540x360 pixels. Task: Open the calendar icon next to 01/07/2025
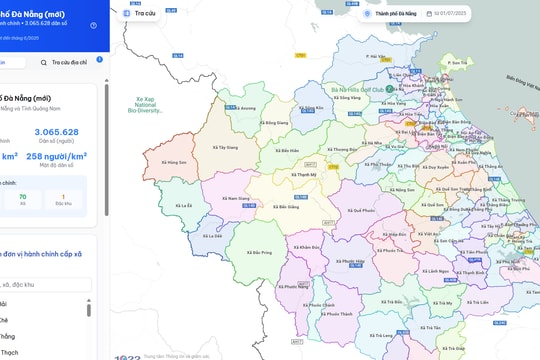[429, 14]
